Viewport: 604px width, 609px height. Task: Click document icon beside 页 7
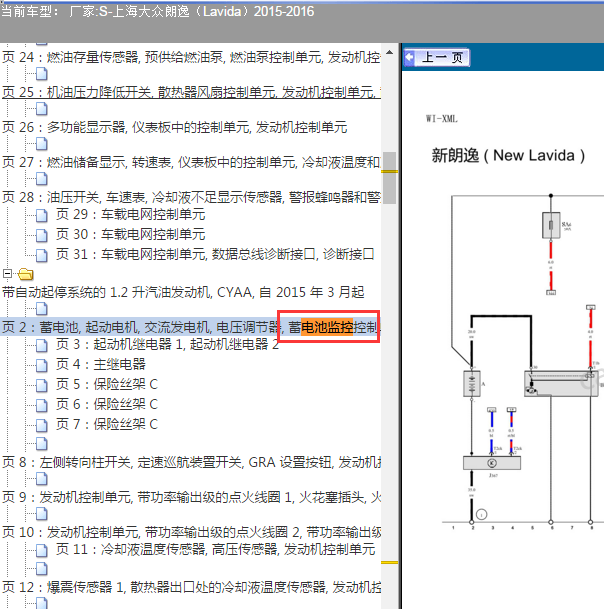click(x=42, y=425)
